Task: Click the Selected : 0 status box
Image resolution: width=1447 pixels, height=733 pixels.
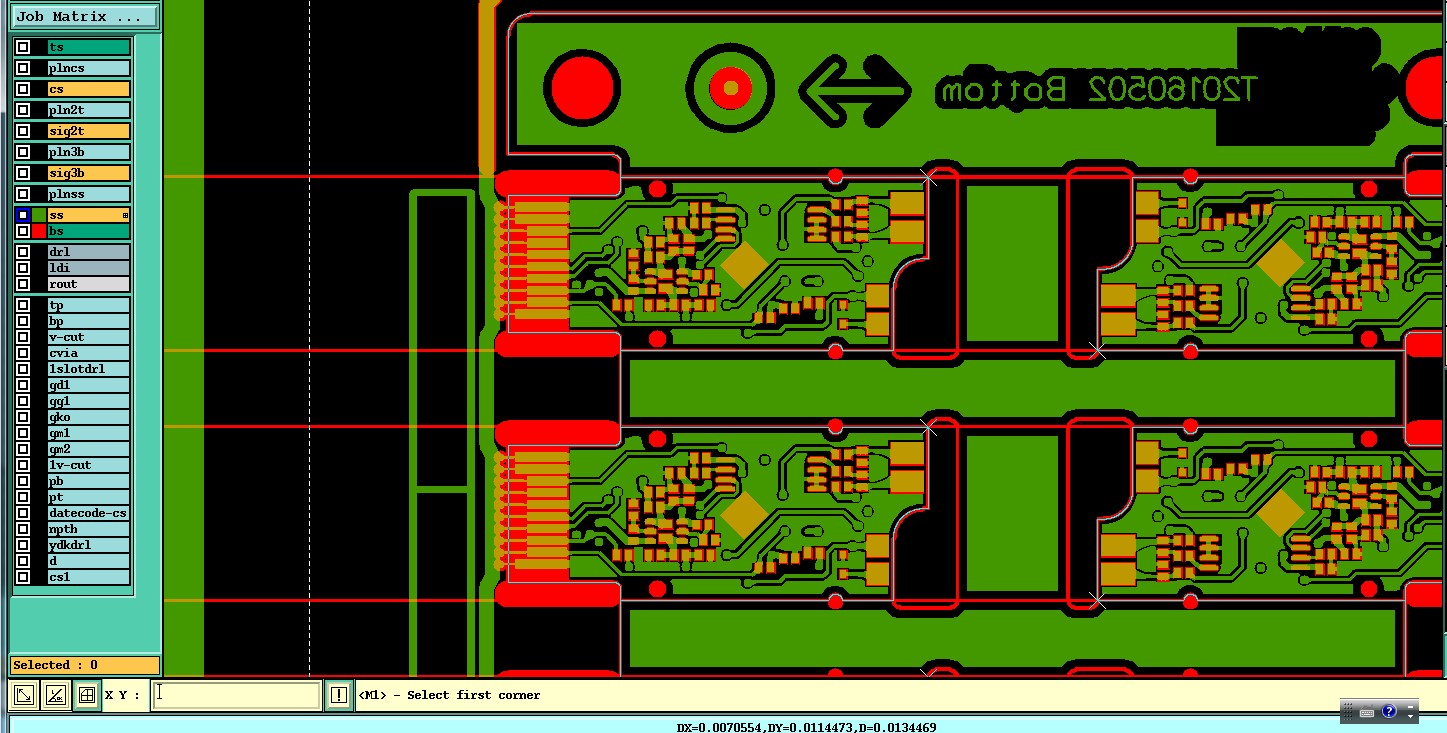Action: tap(85, 665)
